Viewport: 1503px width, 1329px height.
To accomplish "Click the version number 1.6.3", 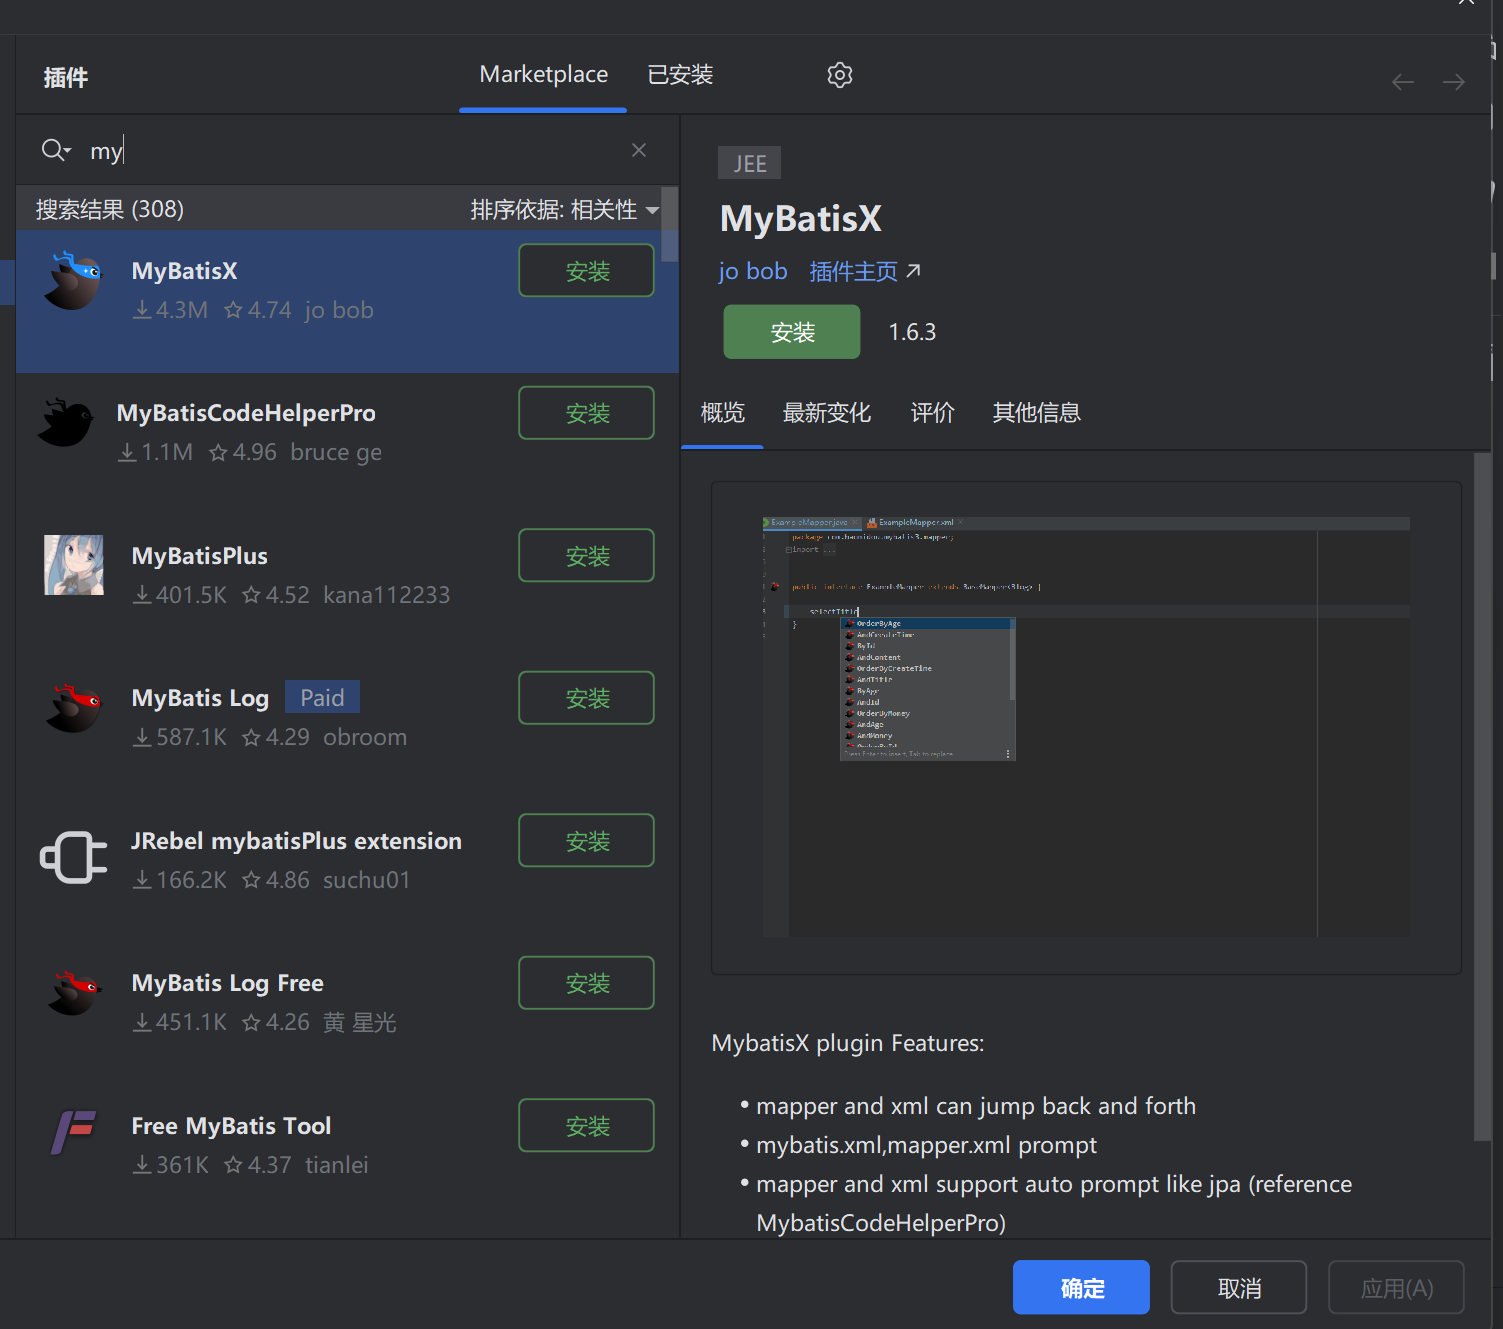I will (x=912, y=332).
